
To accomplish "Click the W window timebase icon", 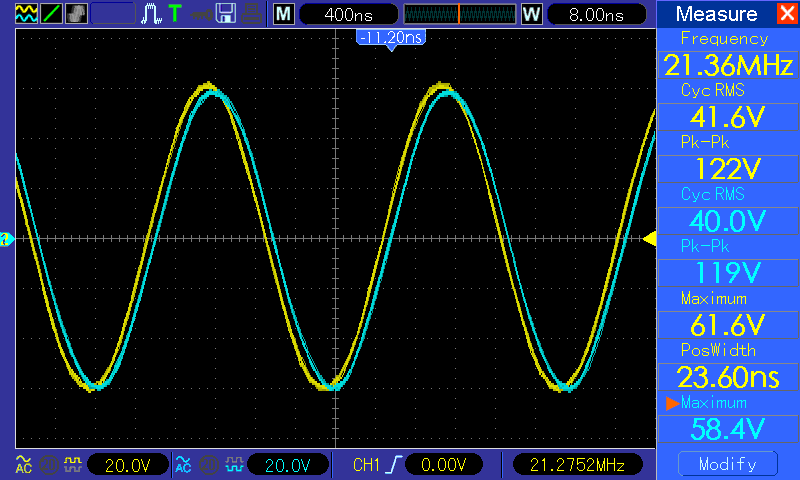I will click(x=531, y=14).
